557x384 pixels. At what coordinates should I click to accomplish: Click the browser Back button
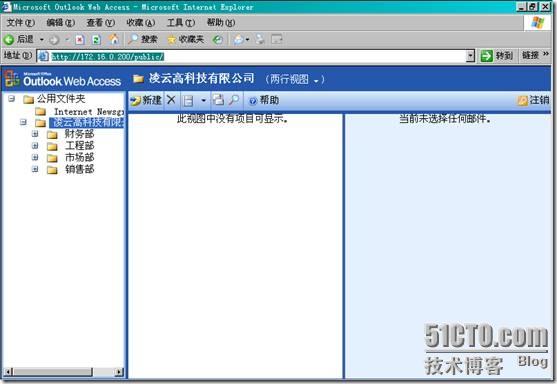tap(19, 39)
